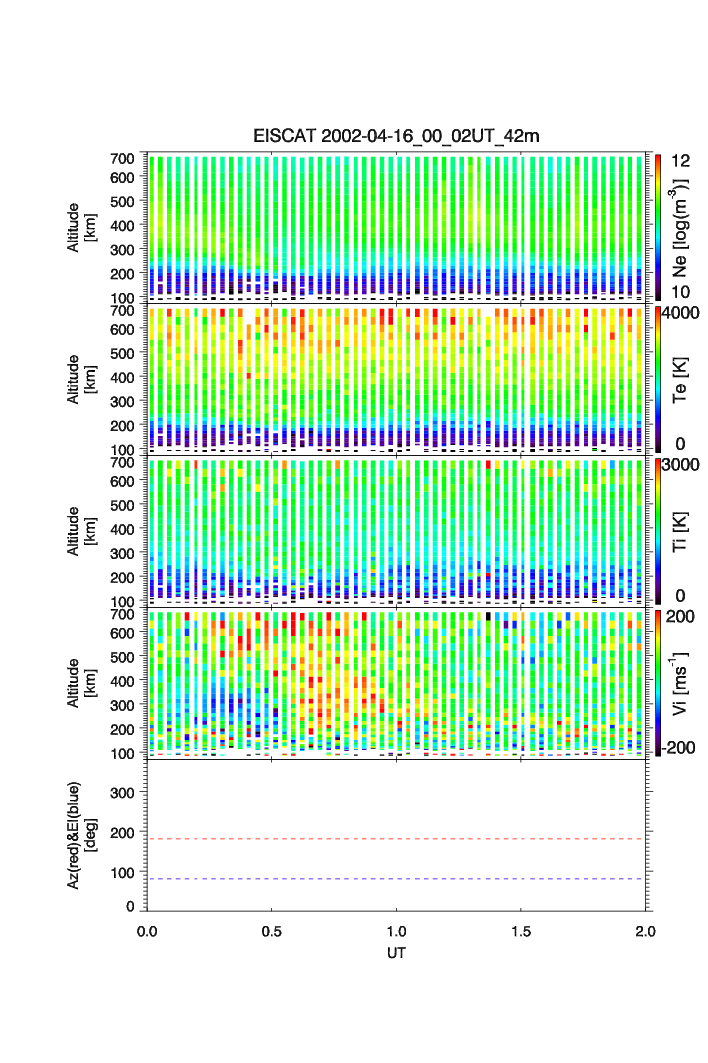Click the 0.0 tick label on UT axis

click(147, 931)
